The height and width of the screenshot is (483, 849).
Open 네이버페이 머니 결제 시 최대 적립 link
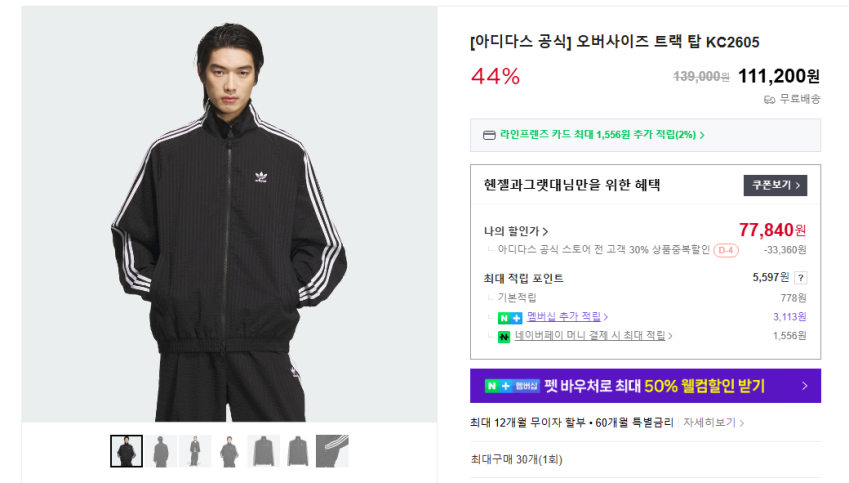pyautogui.click(x=594, y=336)
